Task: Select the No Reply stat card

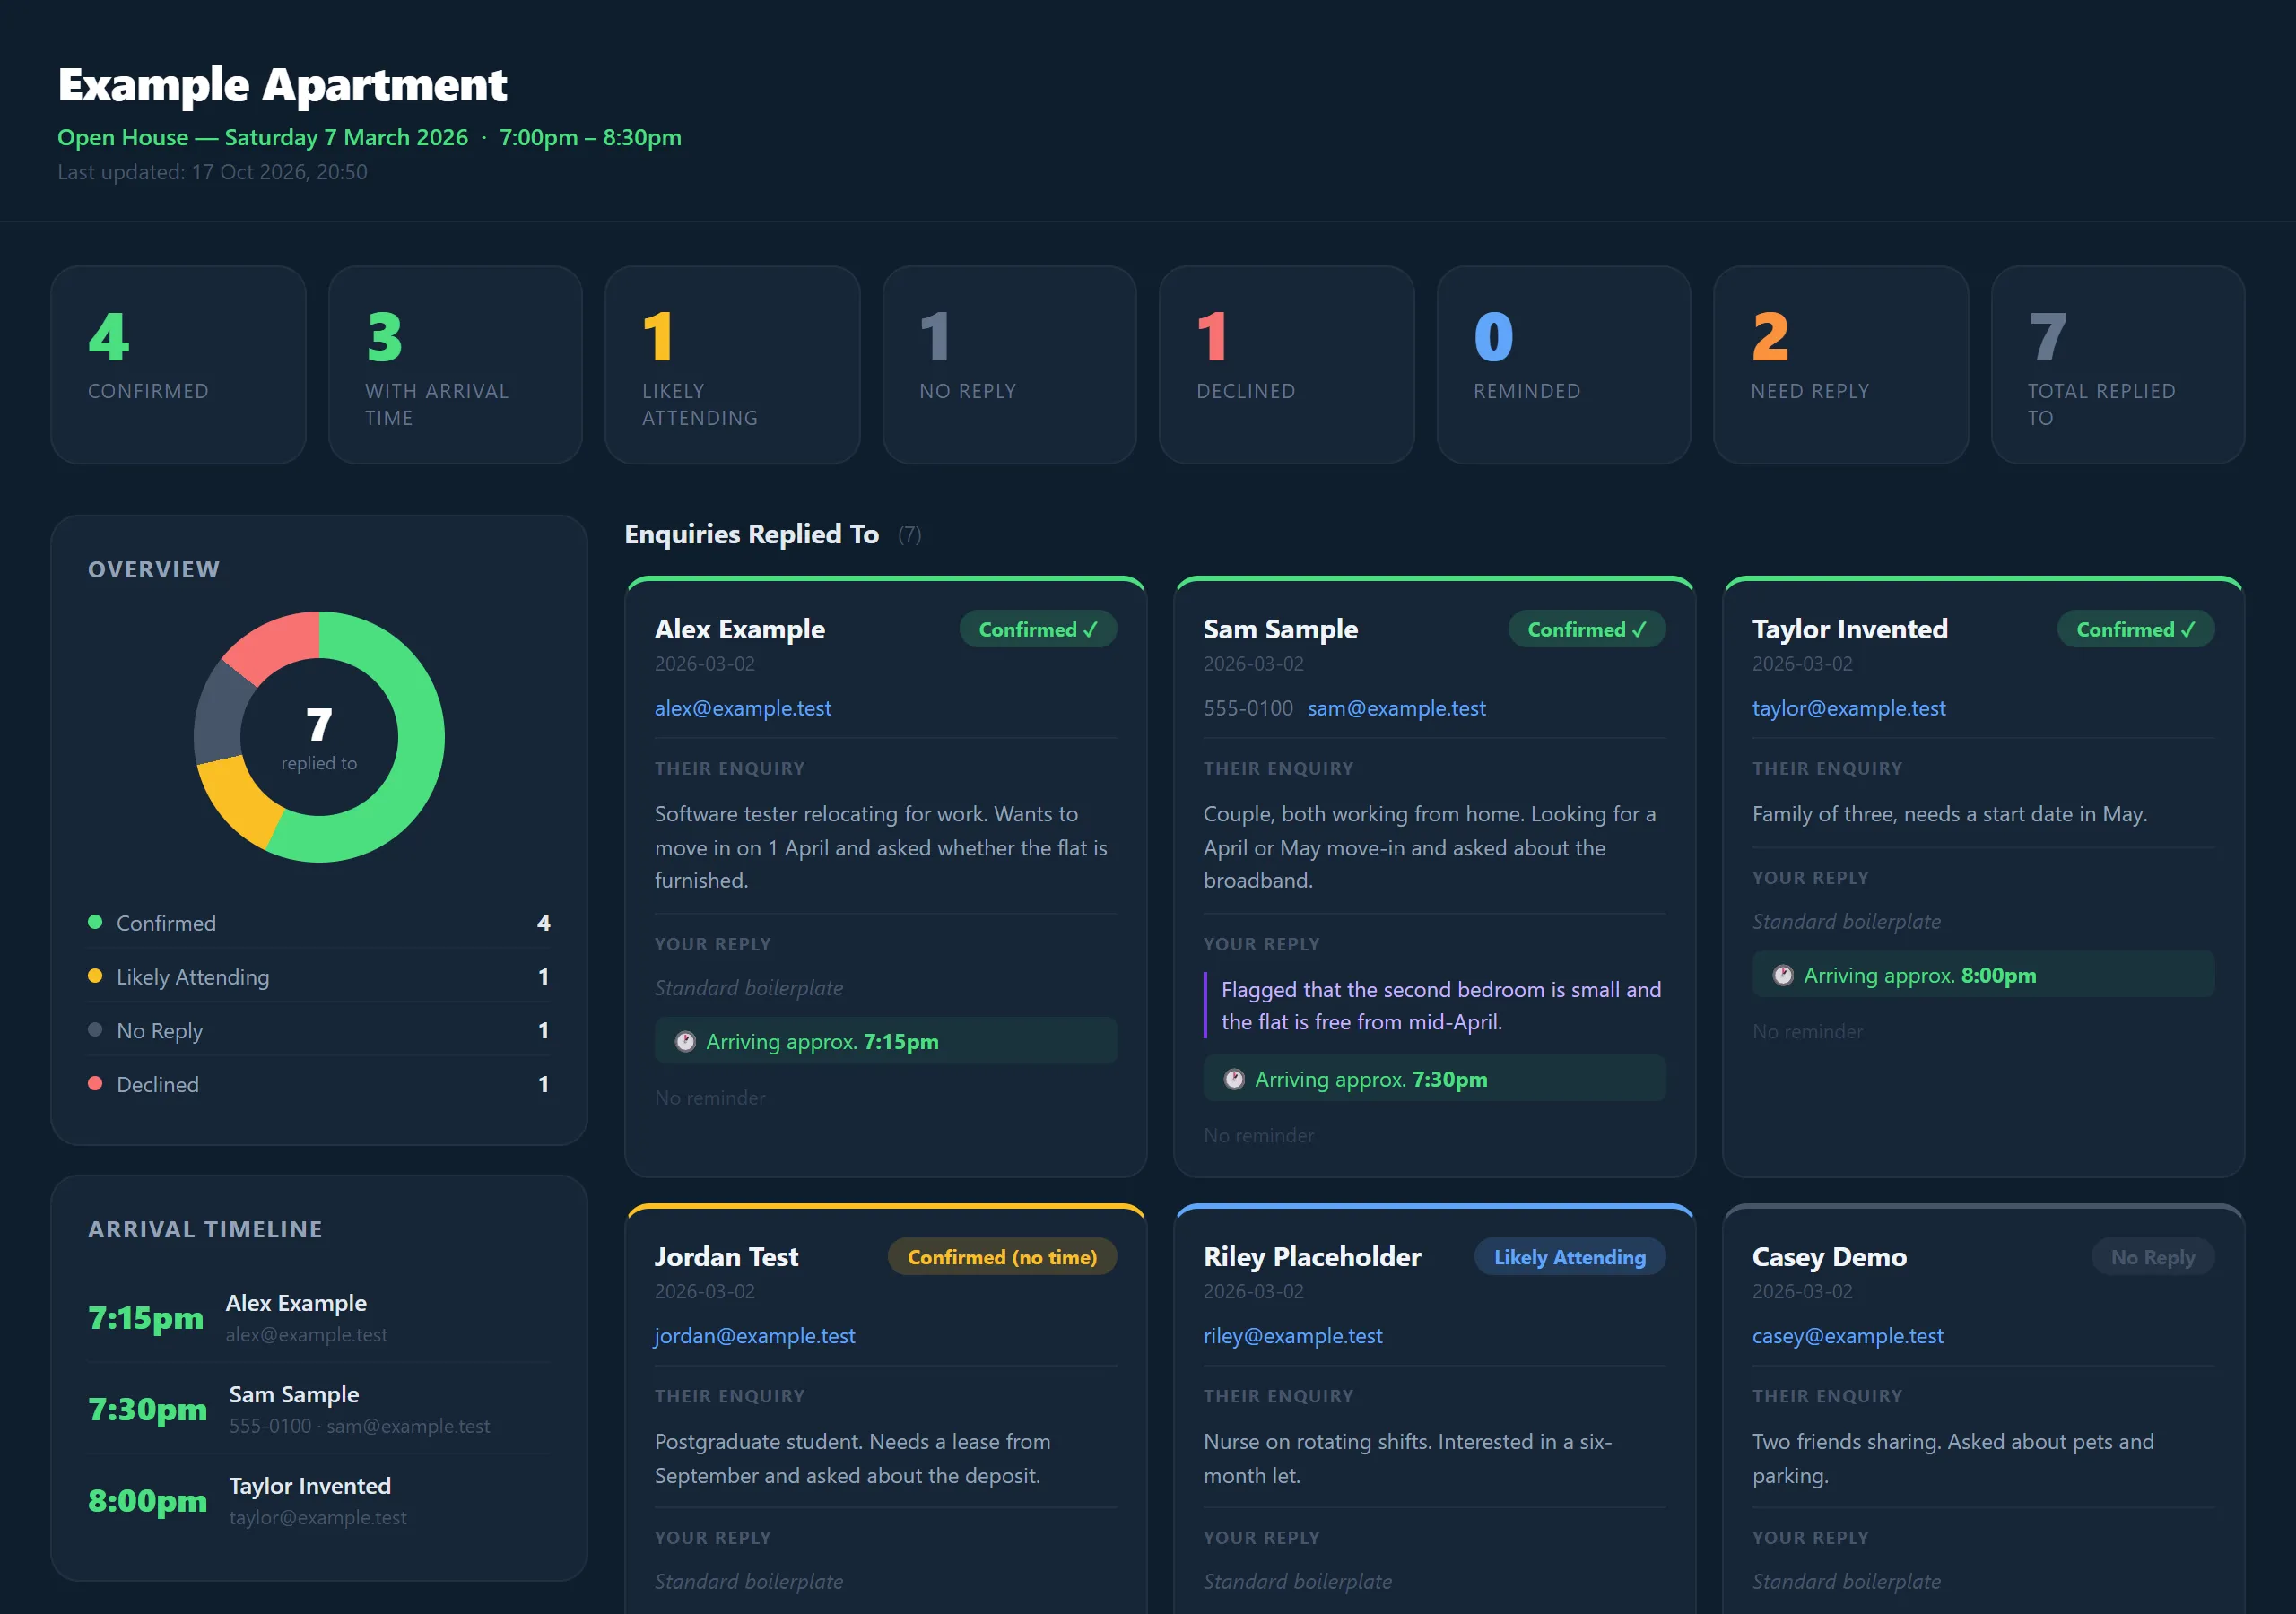Action: click(1010, 365)
